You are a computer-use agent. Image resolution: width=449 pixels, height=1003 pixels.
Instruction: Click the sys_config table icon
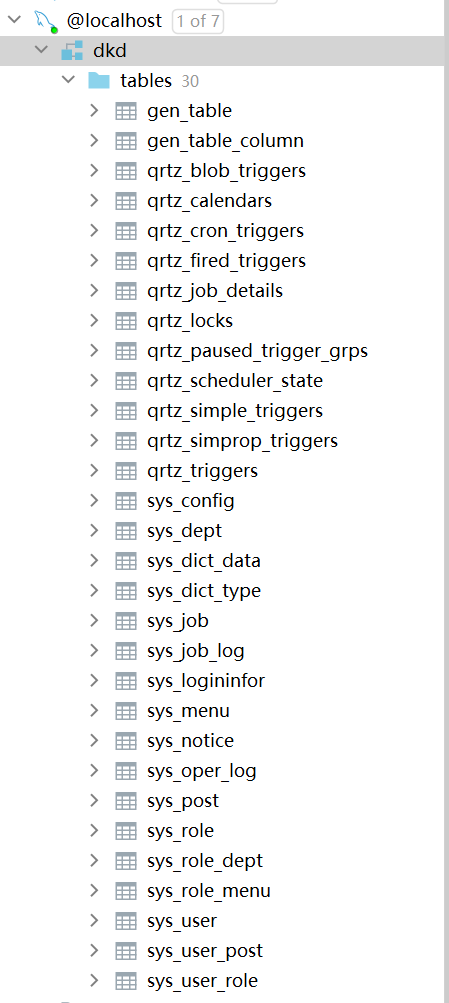coord(126,501)
